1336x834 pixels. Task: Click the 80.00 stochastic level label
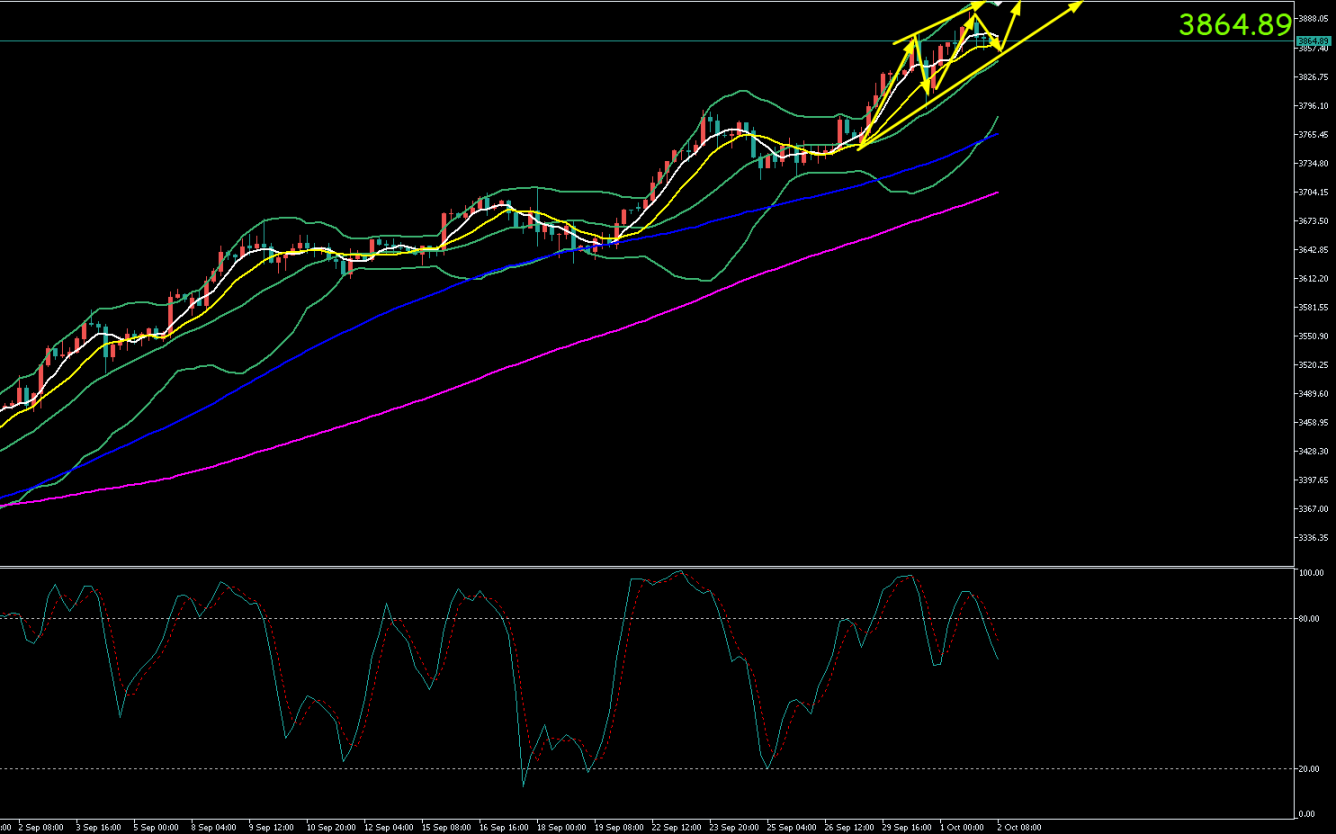[1310, 618]
